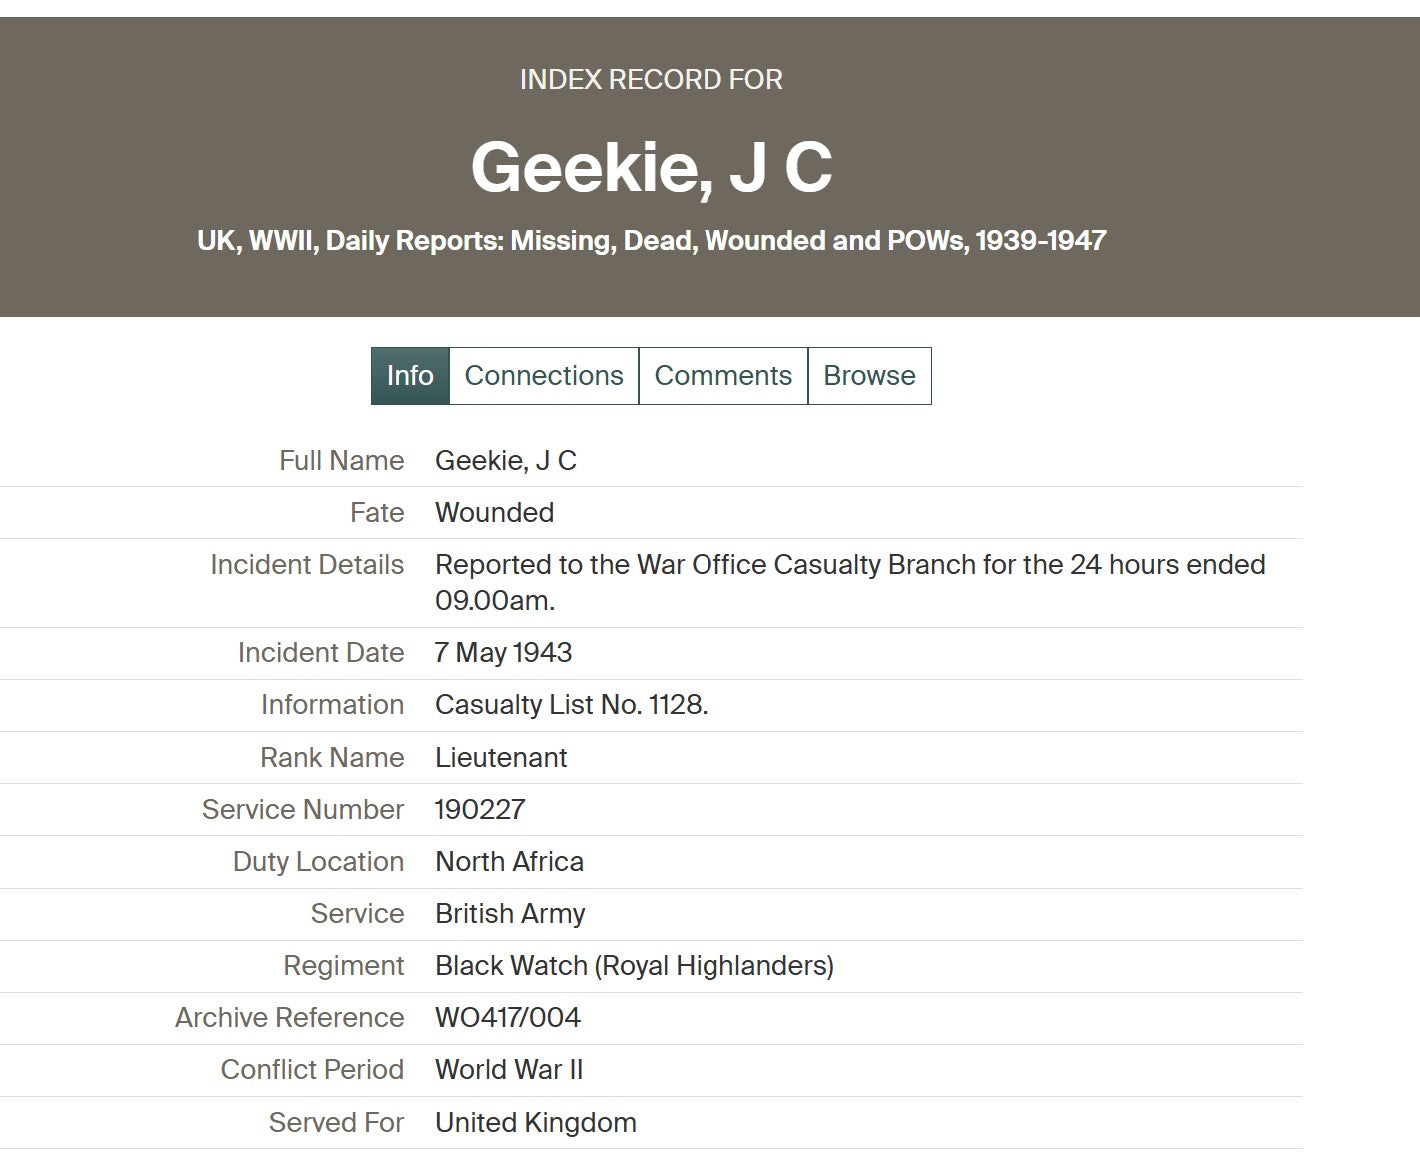Click the Conflict Period World War II
The height and width of the screenshot is (1152, 1420).
(x=509, y=1070)
